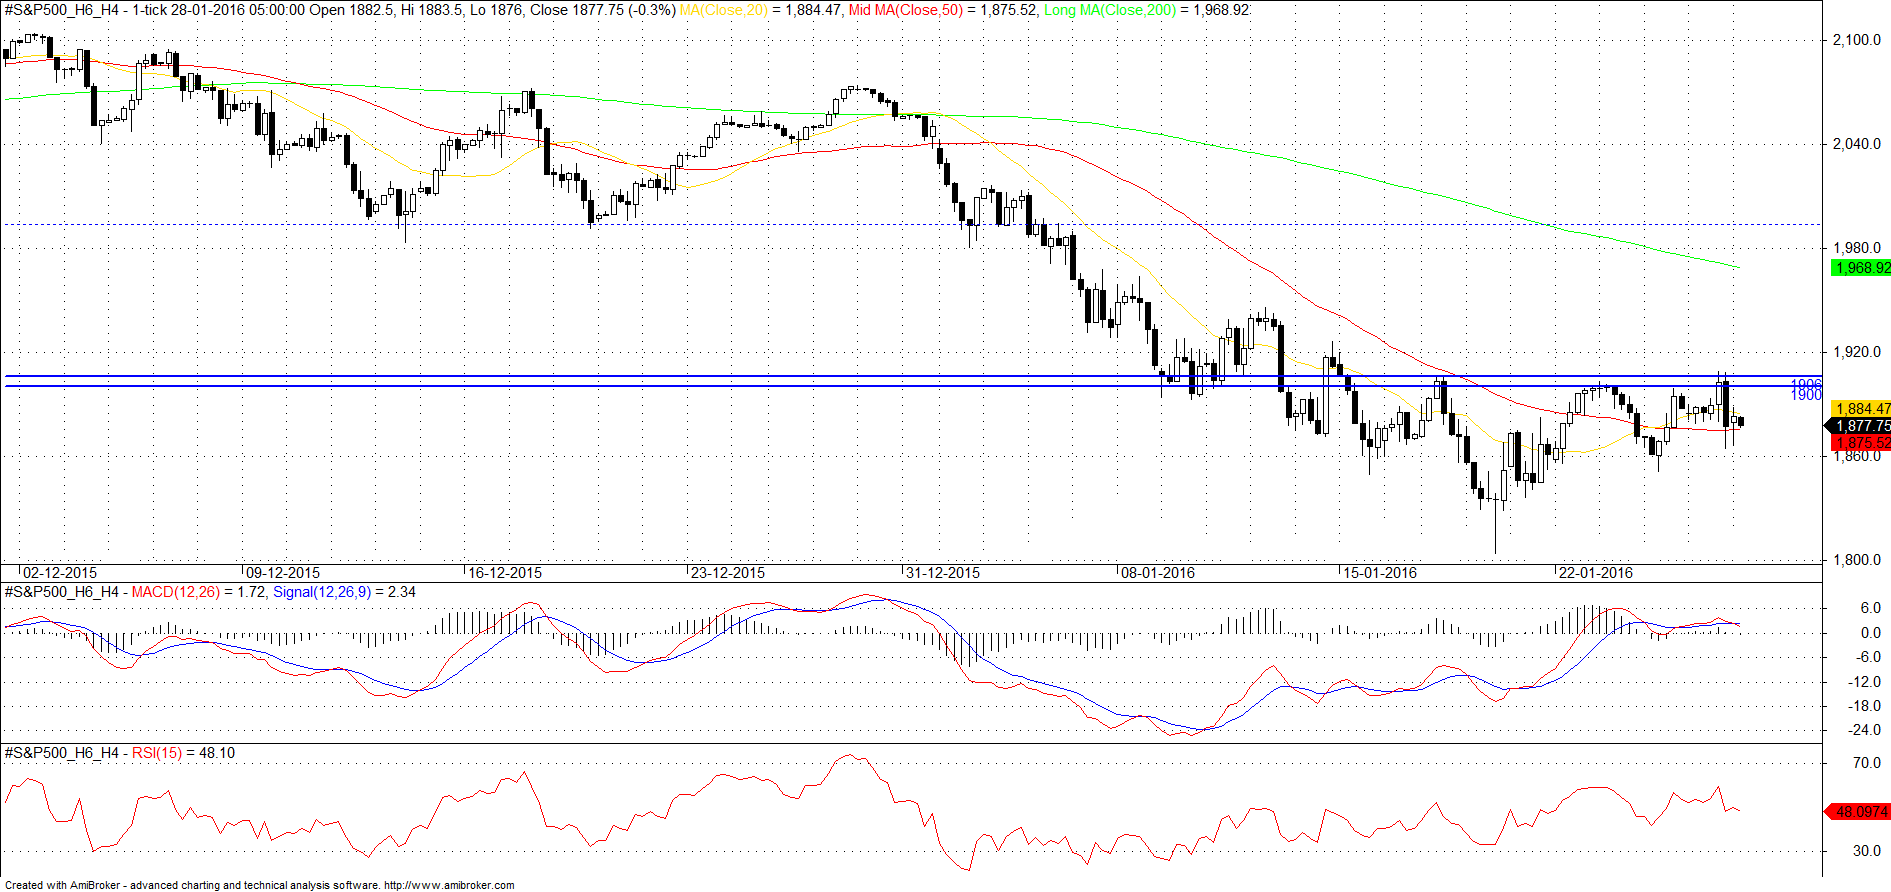Click the 02-12-2015 date marker

click(60, 573)
